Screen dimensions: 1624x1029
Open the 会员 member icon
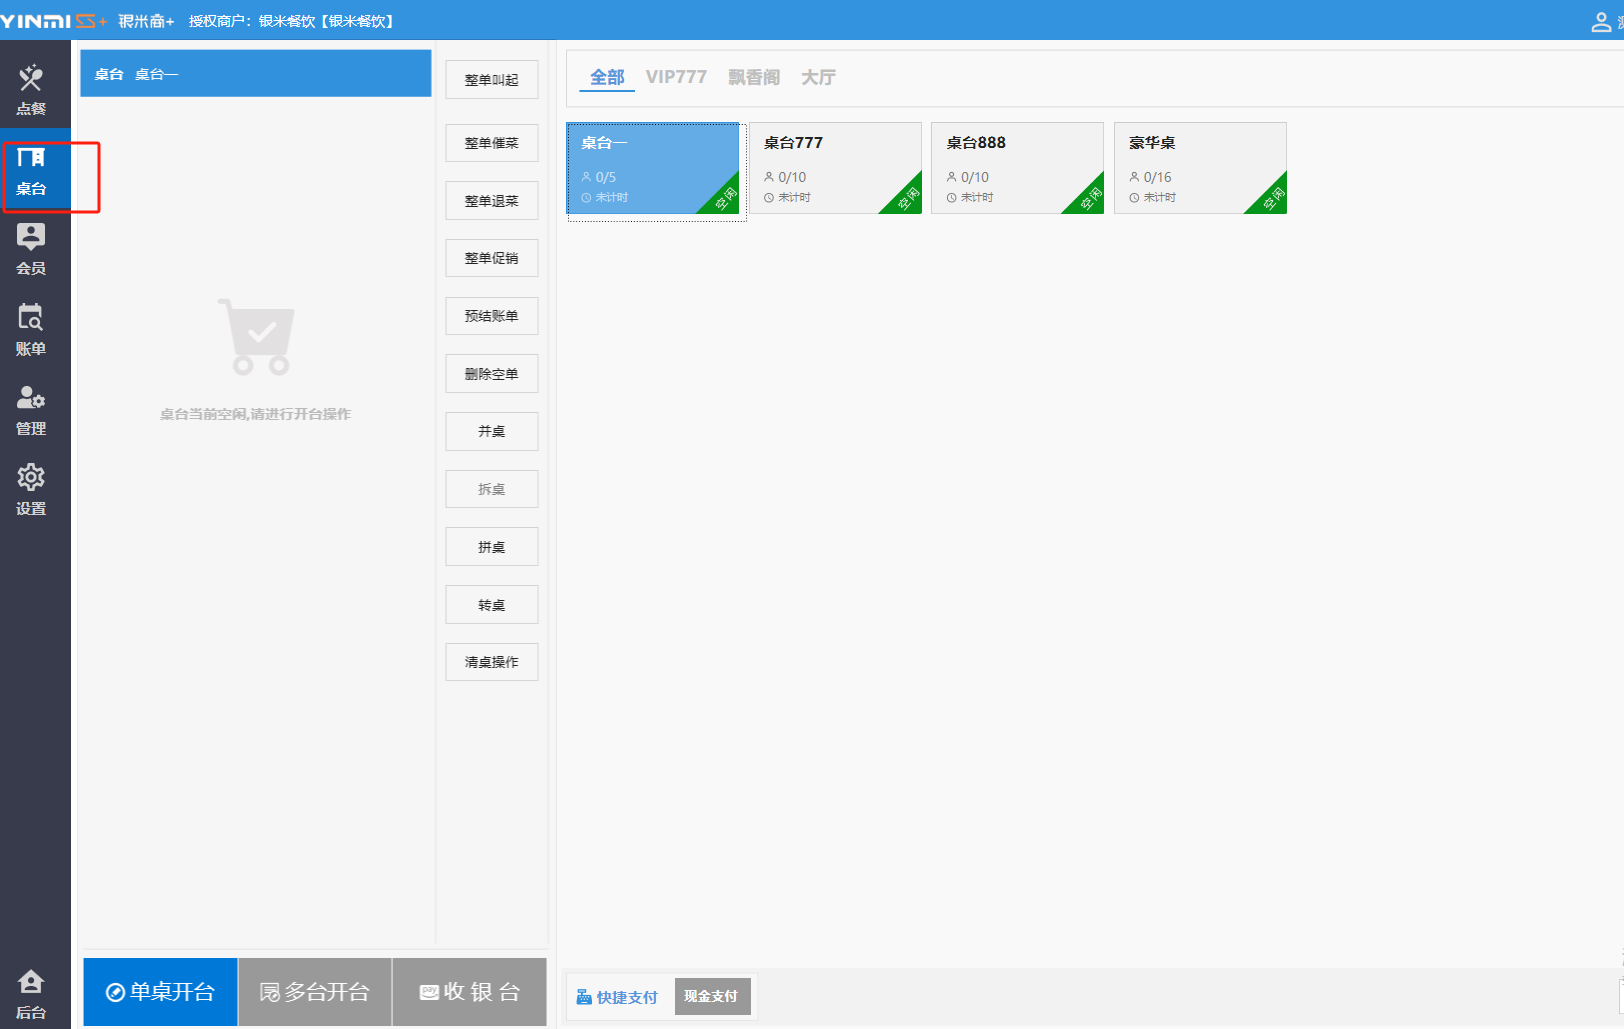point(31,249)
